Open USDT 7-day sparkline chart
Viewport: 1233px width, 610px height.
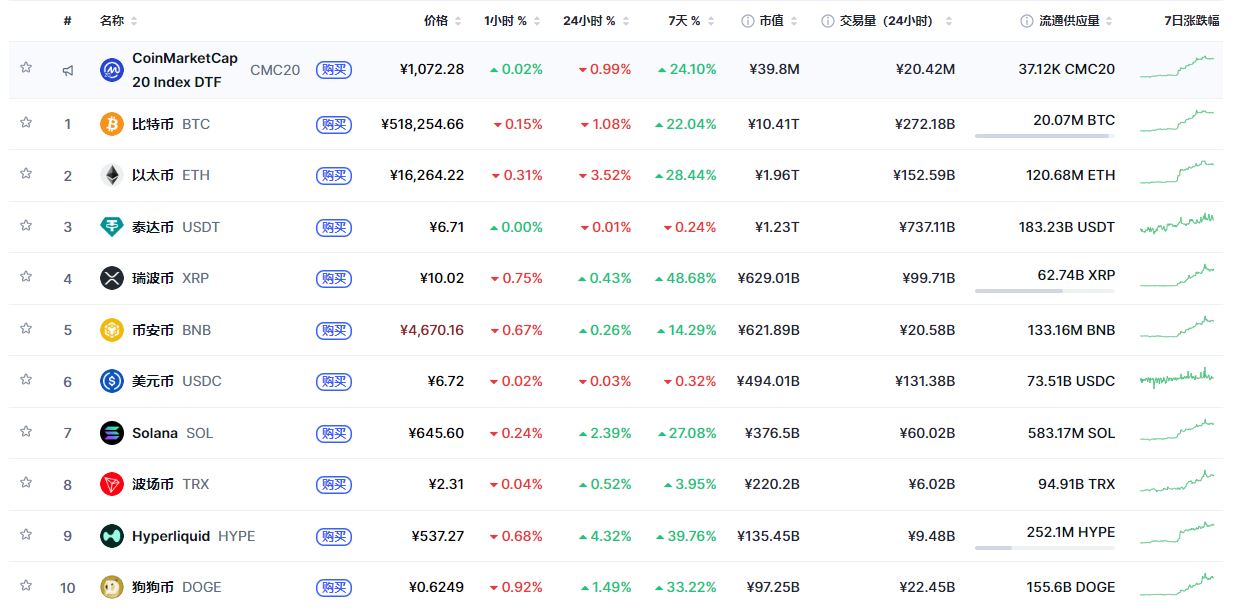pos(1177,224)
